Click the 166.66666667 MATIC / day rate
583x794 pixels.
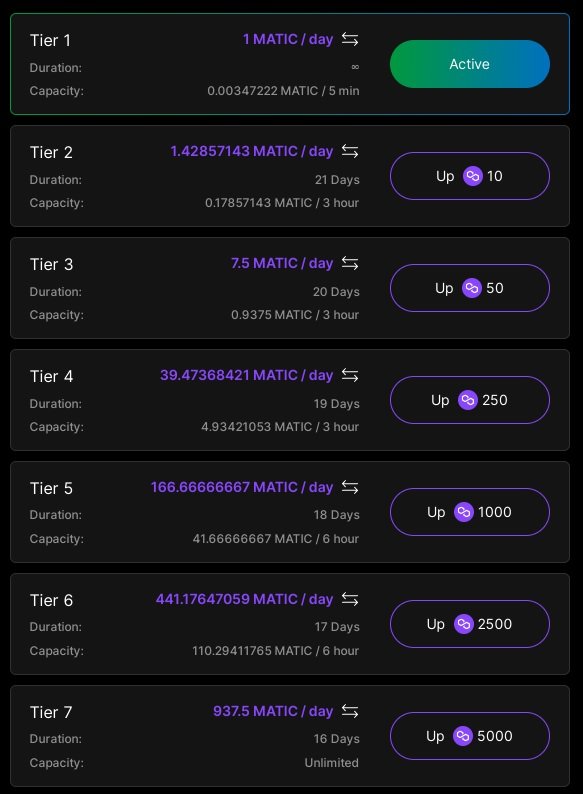pos(242,487)
